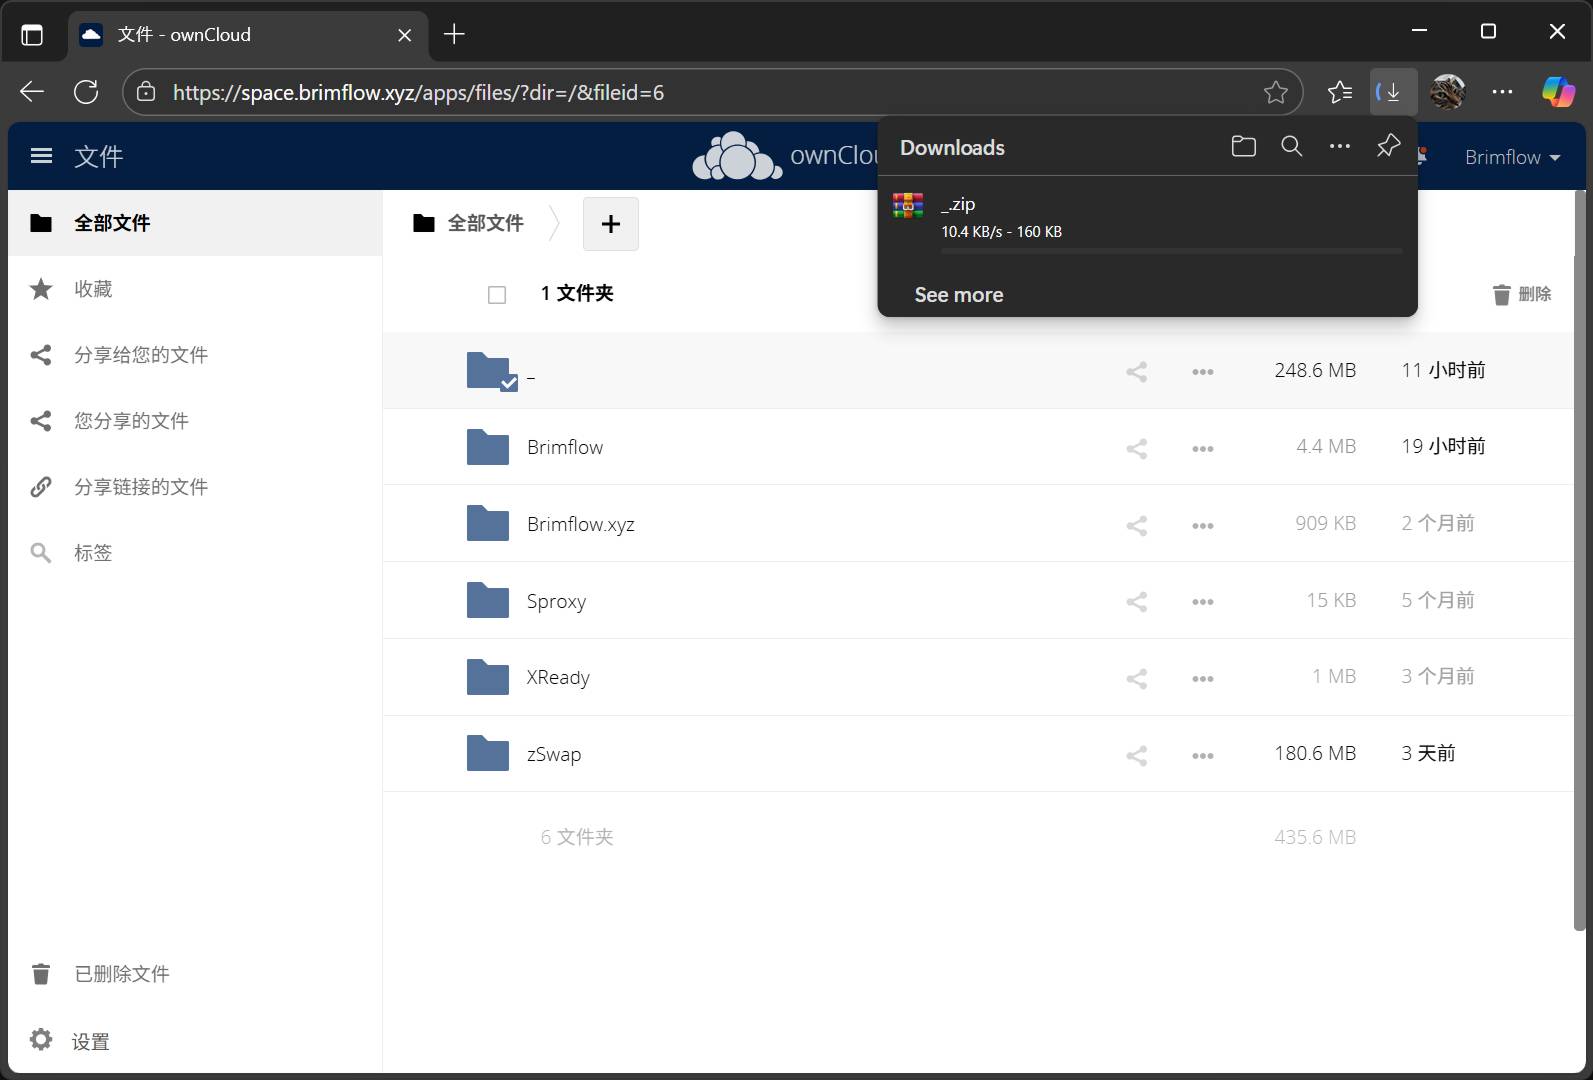
Task: Bookmark this page with star icon
Action: pyautogui.click(x=1275, y=92)
